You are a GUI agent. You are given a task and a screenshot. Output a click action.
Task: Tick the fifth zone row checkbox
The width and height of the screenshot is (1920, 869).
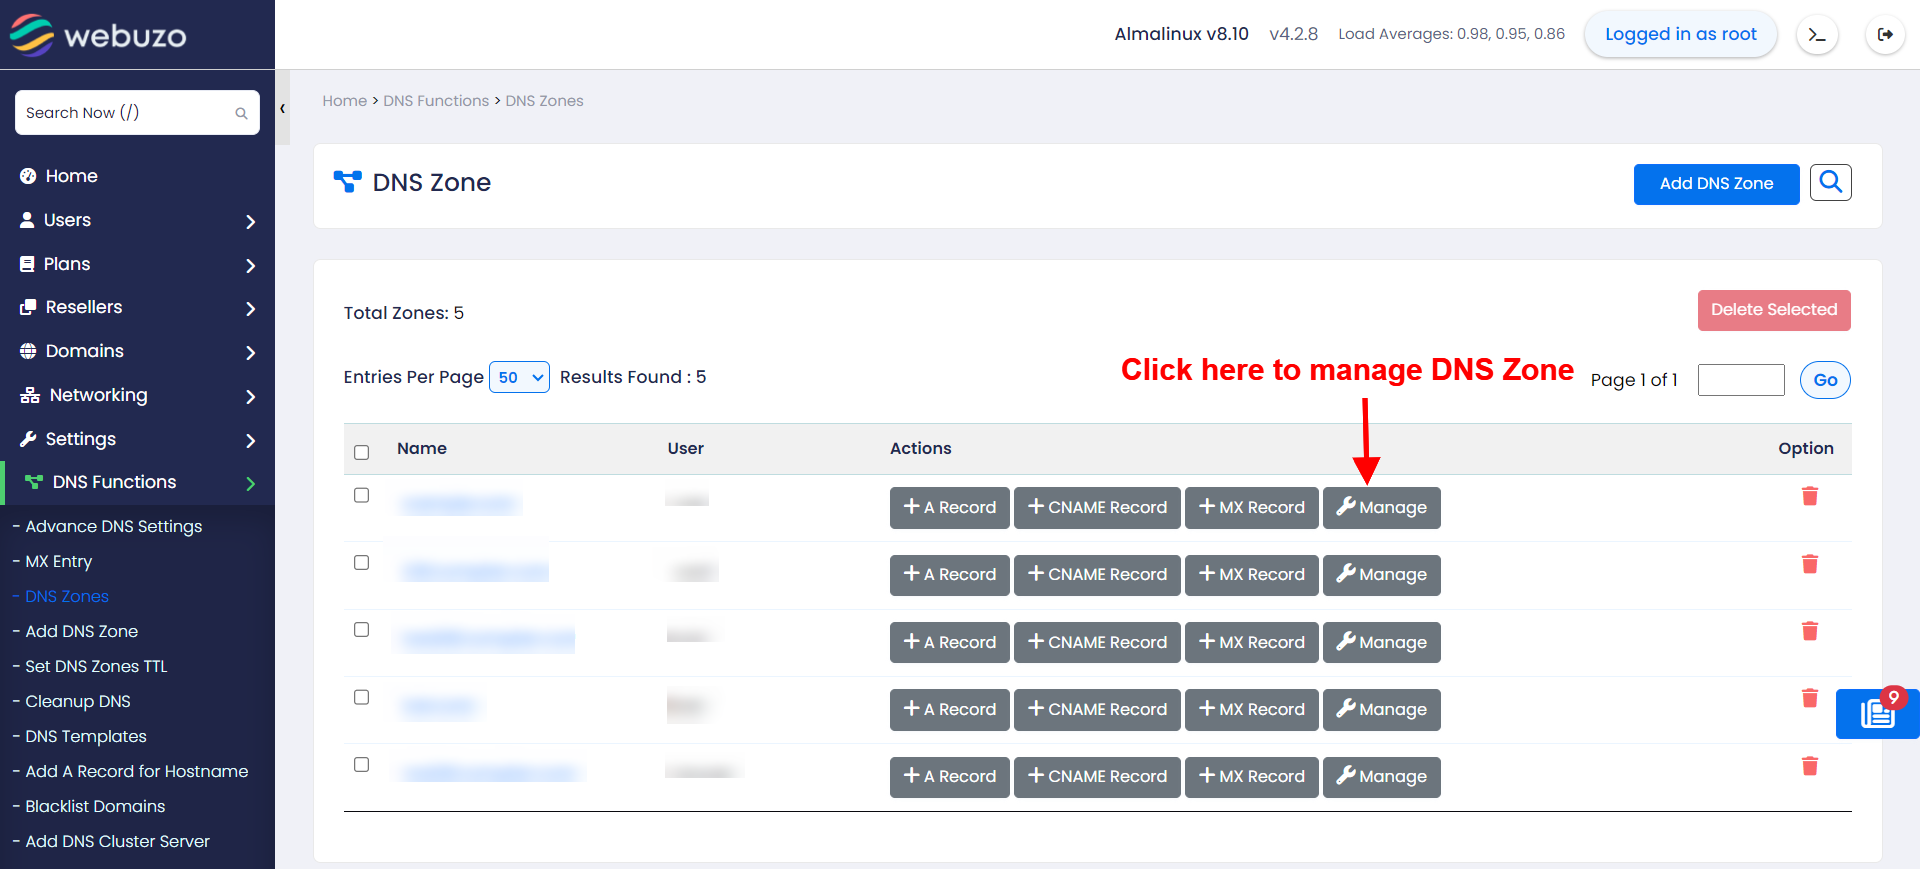point(362,764)
